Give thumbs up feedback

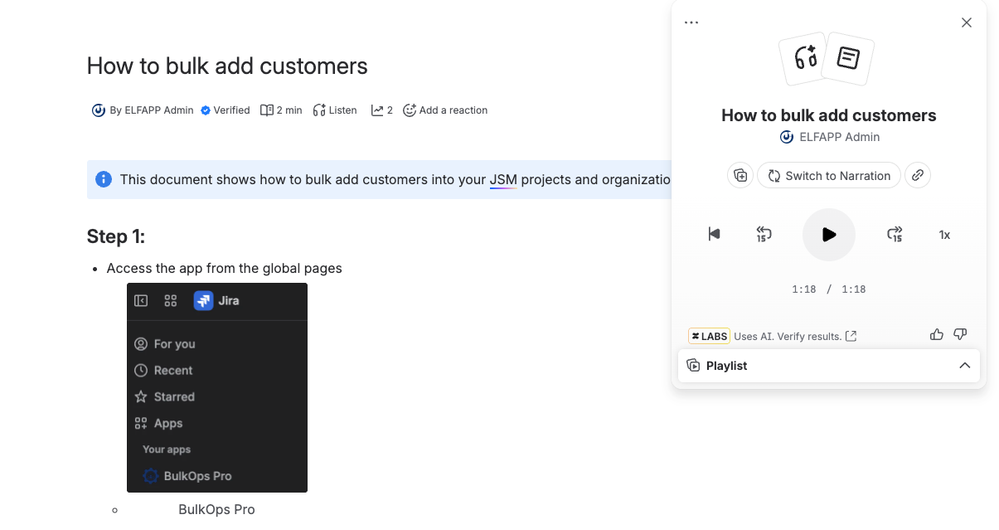[x=936, y=334]
